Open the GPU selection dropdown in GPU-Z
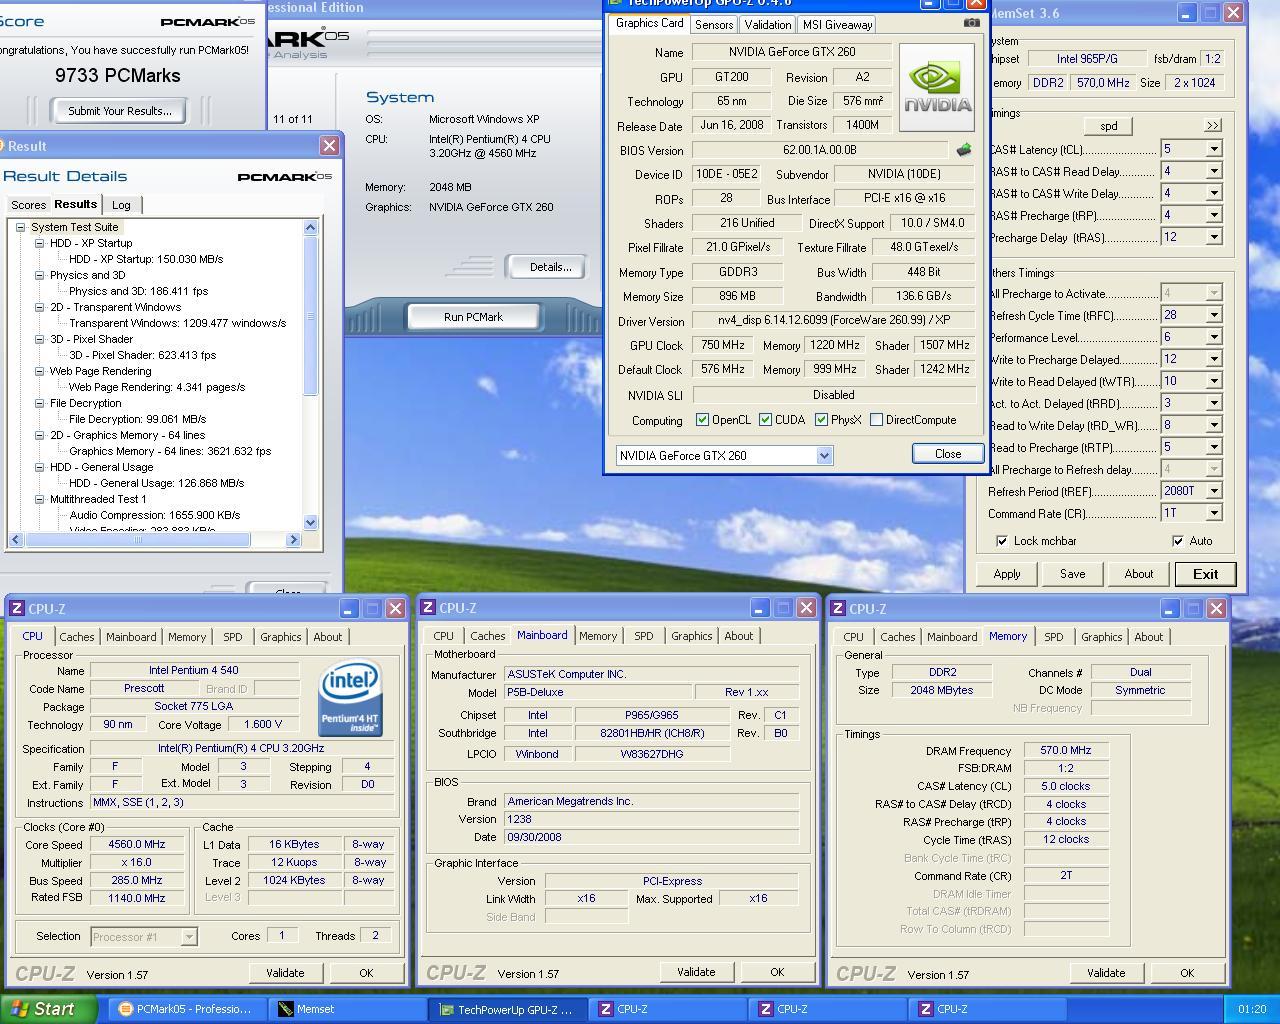The image size is (1280, 1024). [824, 456]
